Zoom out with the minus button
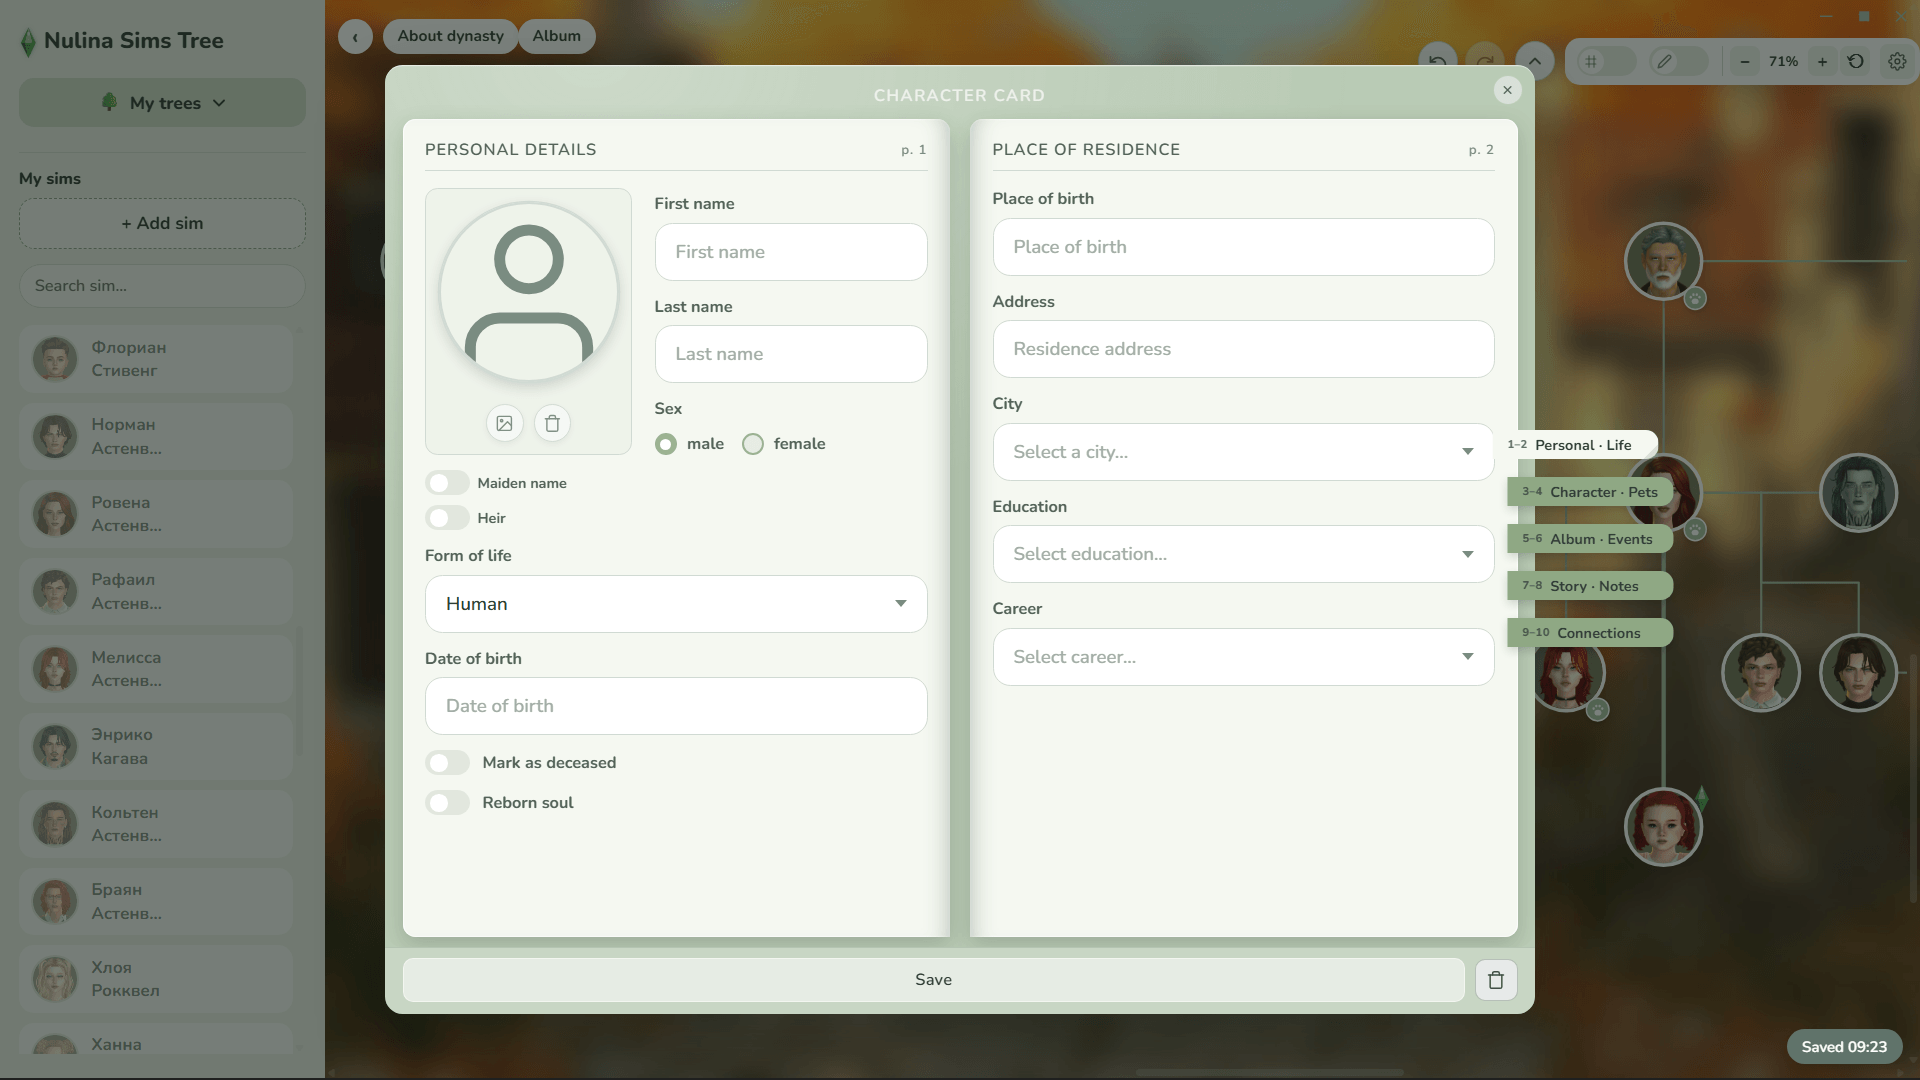This screenshot has width=1920, height=1080. [1745, 61]
